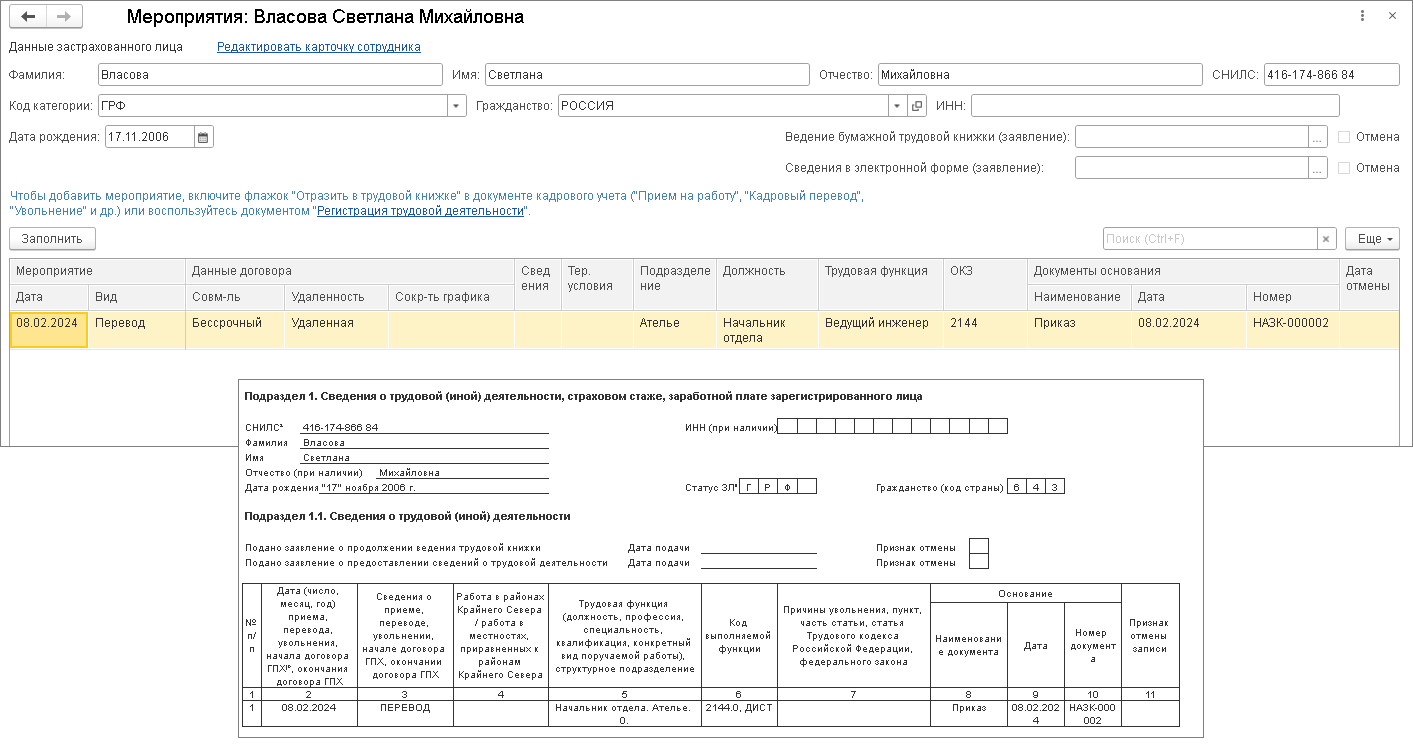Select the Приказ cell in Наименование column
Screen dimensions: 1413x744
coord(1079,330)
